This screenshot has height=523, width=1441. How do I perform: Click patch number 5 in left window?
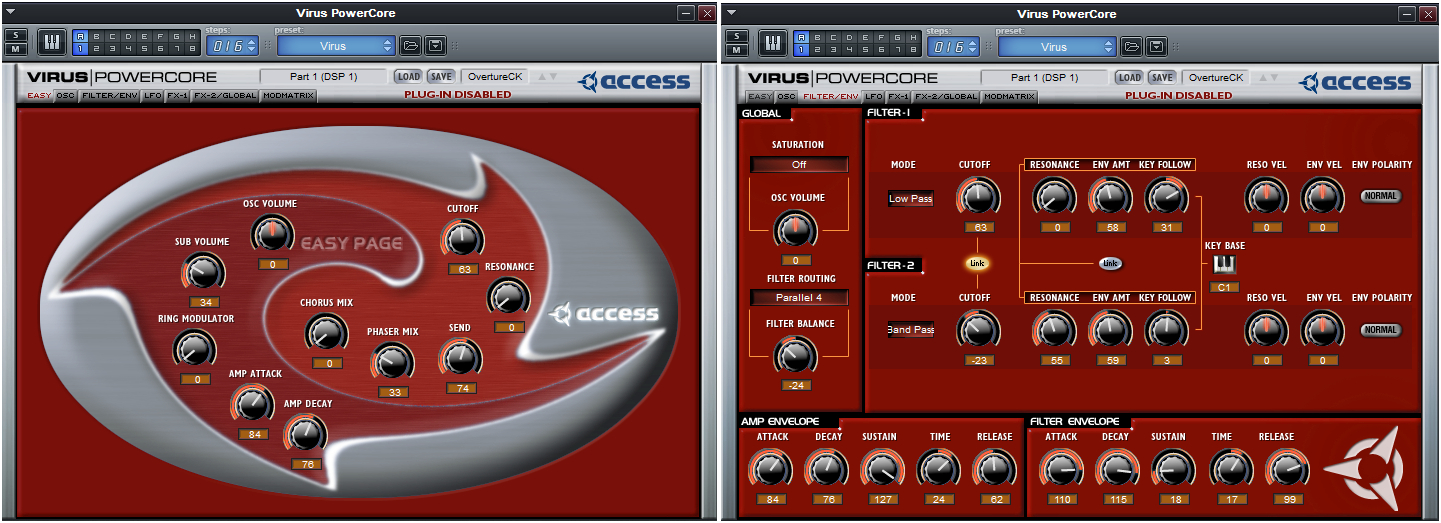click(145, 49)
